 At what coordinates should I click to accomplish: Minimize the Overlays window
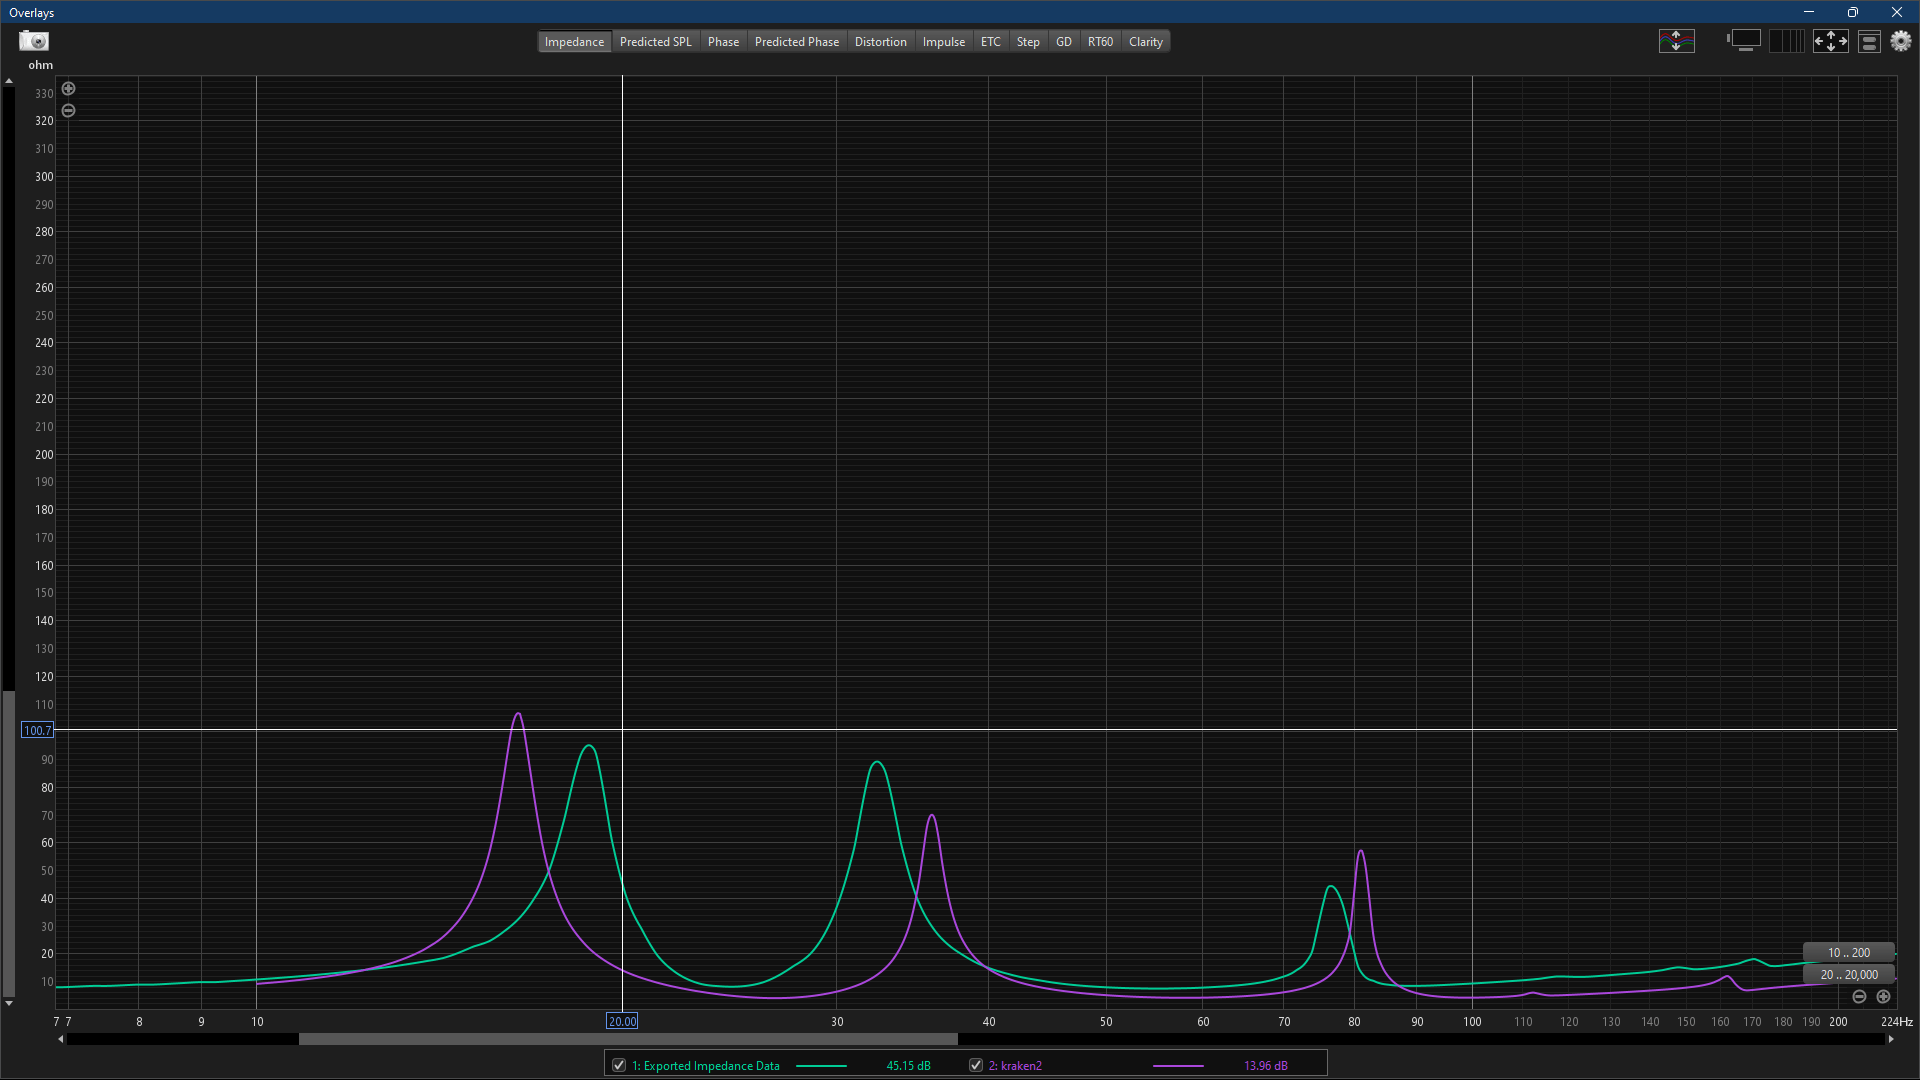pyautogui.click(x=1808, y=12)
